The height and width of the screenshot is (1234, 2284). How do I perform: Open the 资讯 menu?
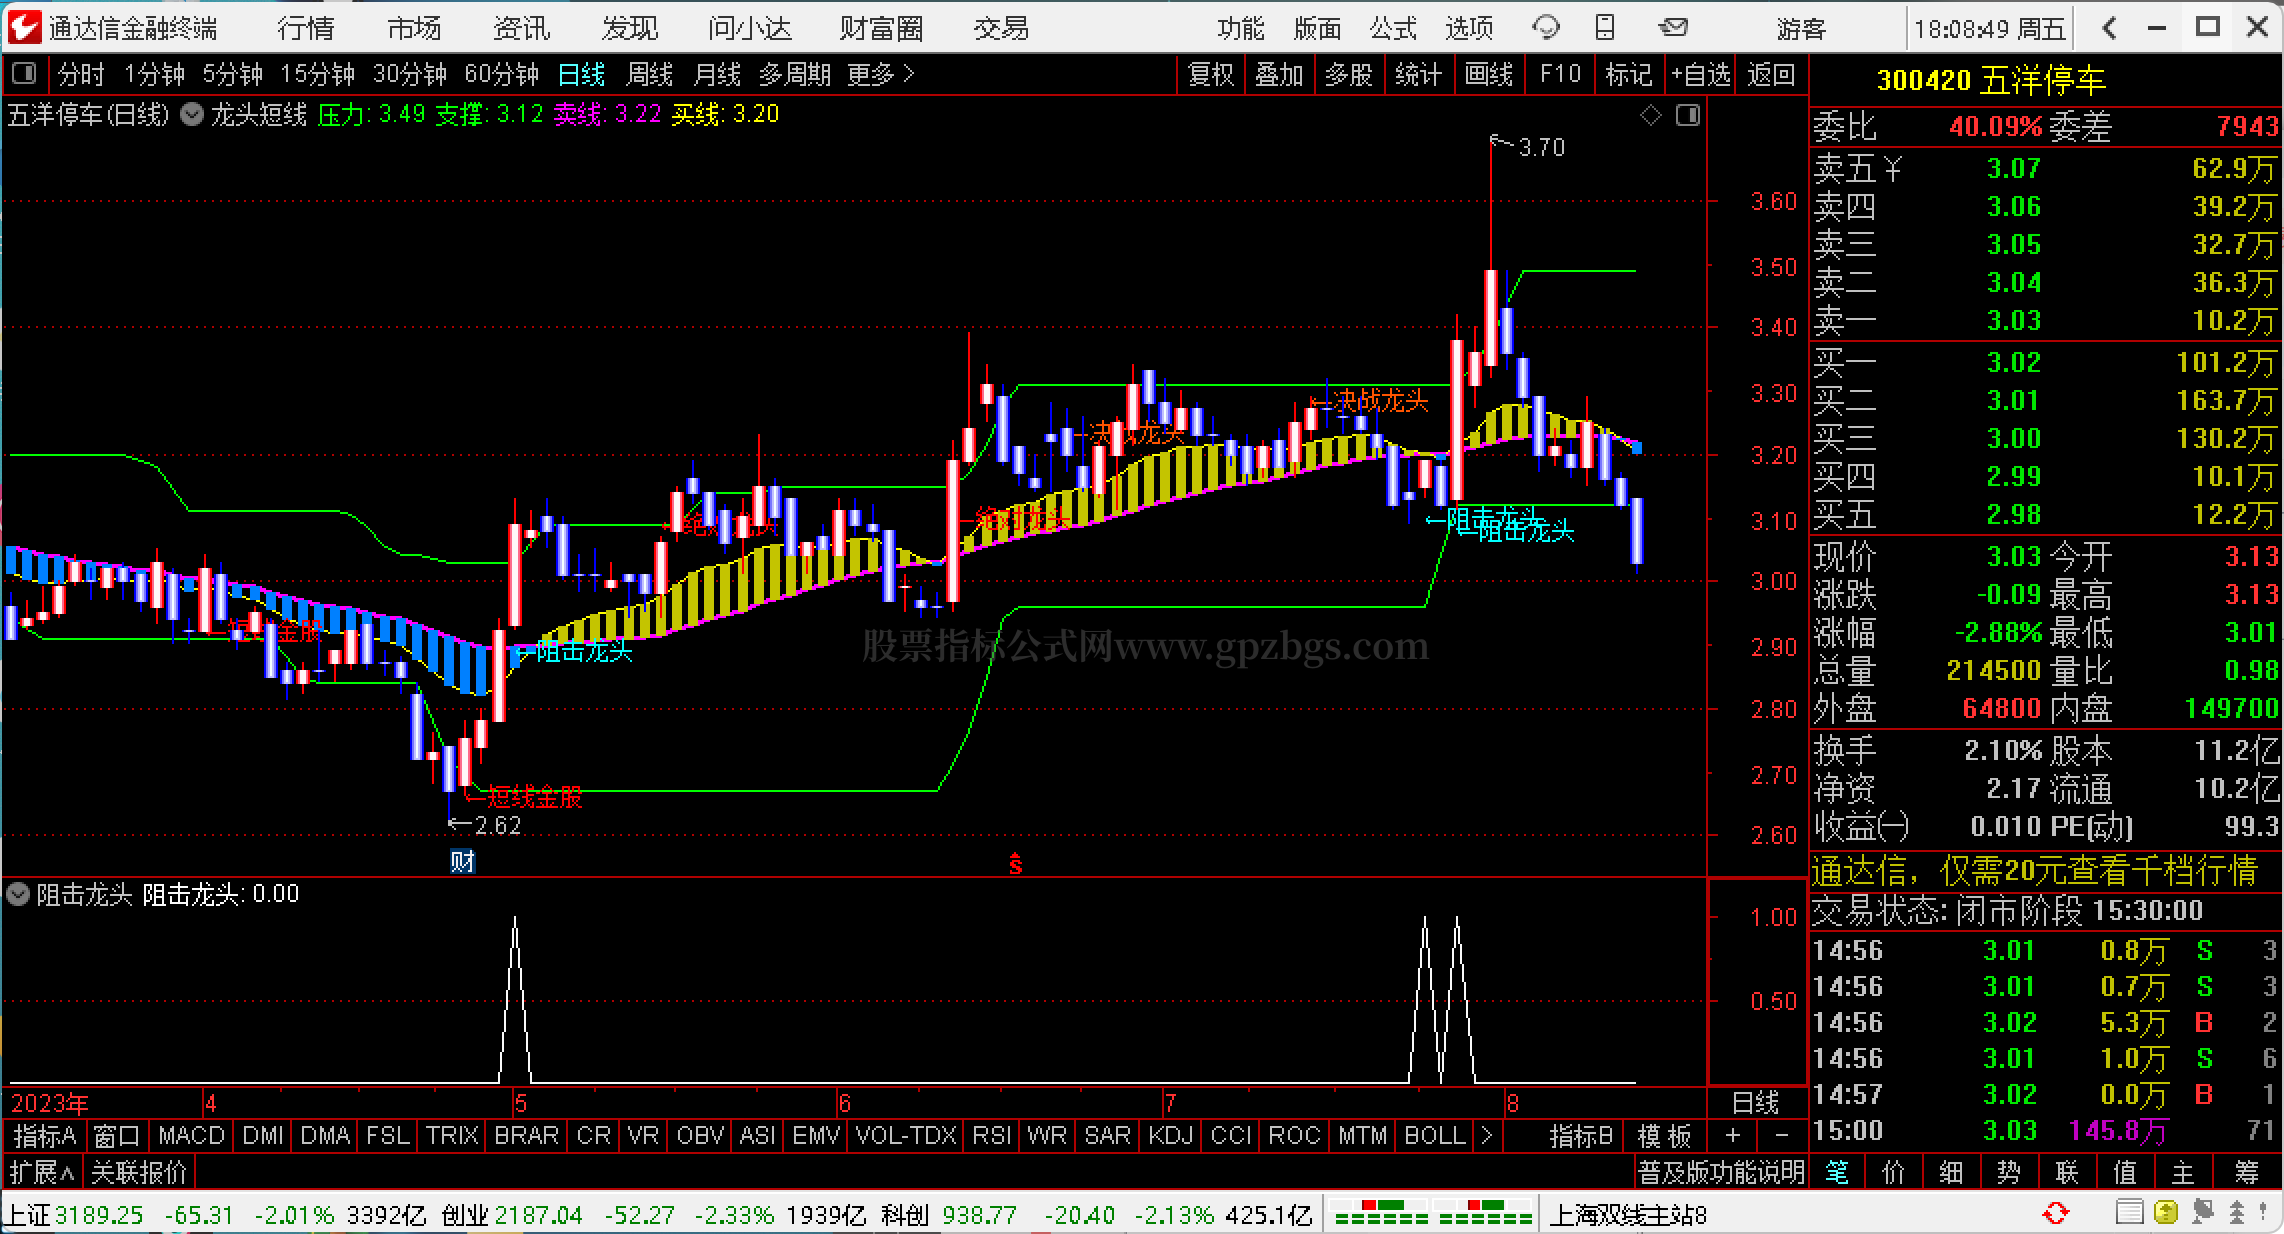tap(522, 28)
